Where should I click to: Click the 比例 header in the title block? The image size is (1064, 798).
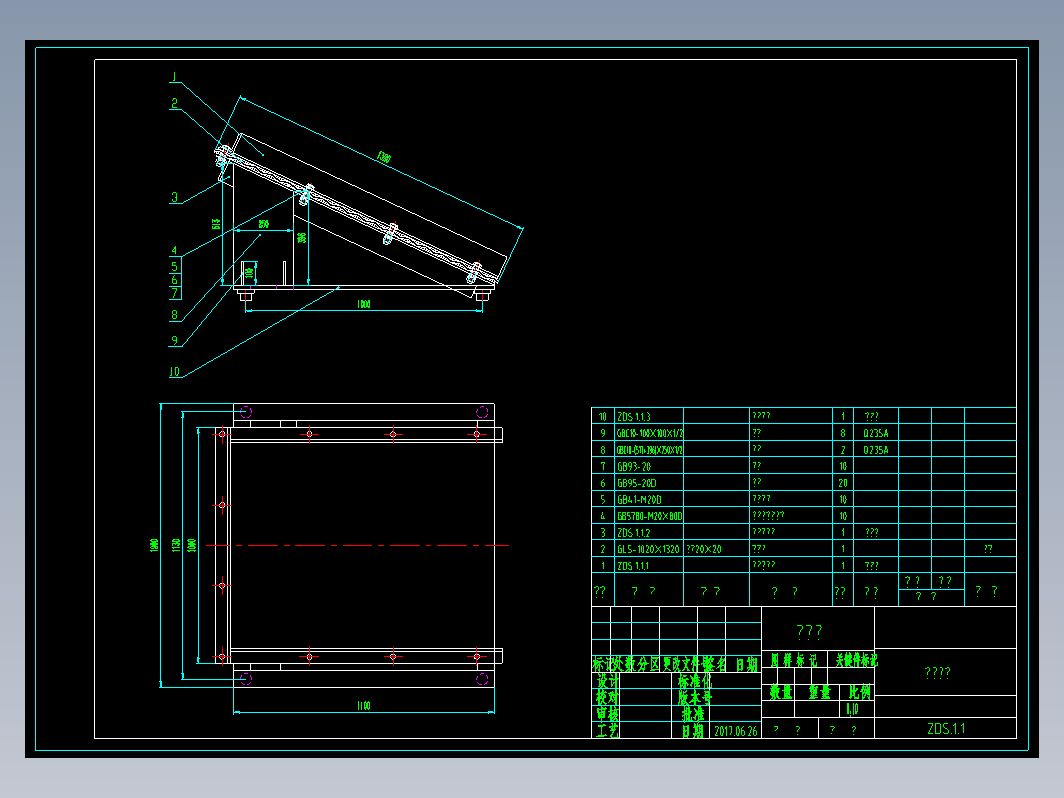(860, 692)
